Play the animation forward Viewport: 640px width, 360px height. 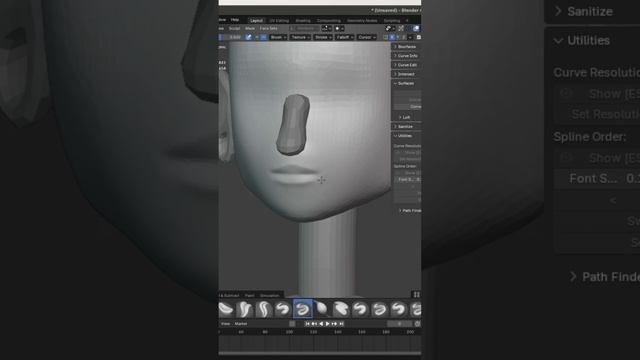(x=327, y=324)
